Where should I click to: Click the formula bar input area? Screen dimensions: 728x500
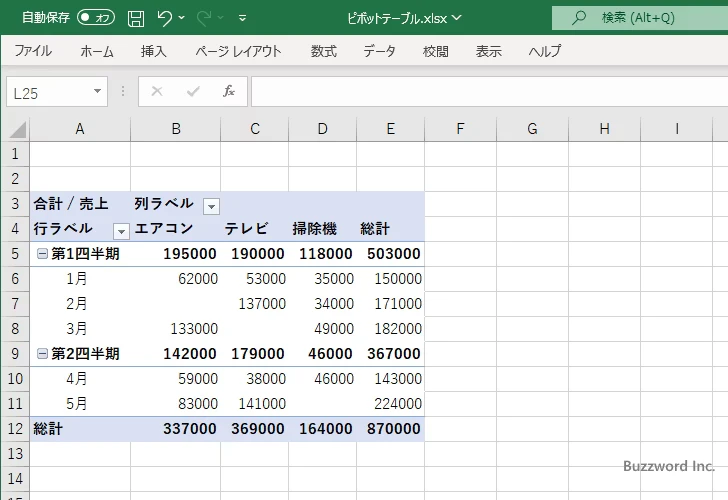click(489, 92)
